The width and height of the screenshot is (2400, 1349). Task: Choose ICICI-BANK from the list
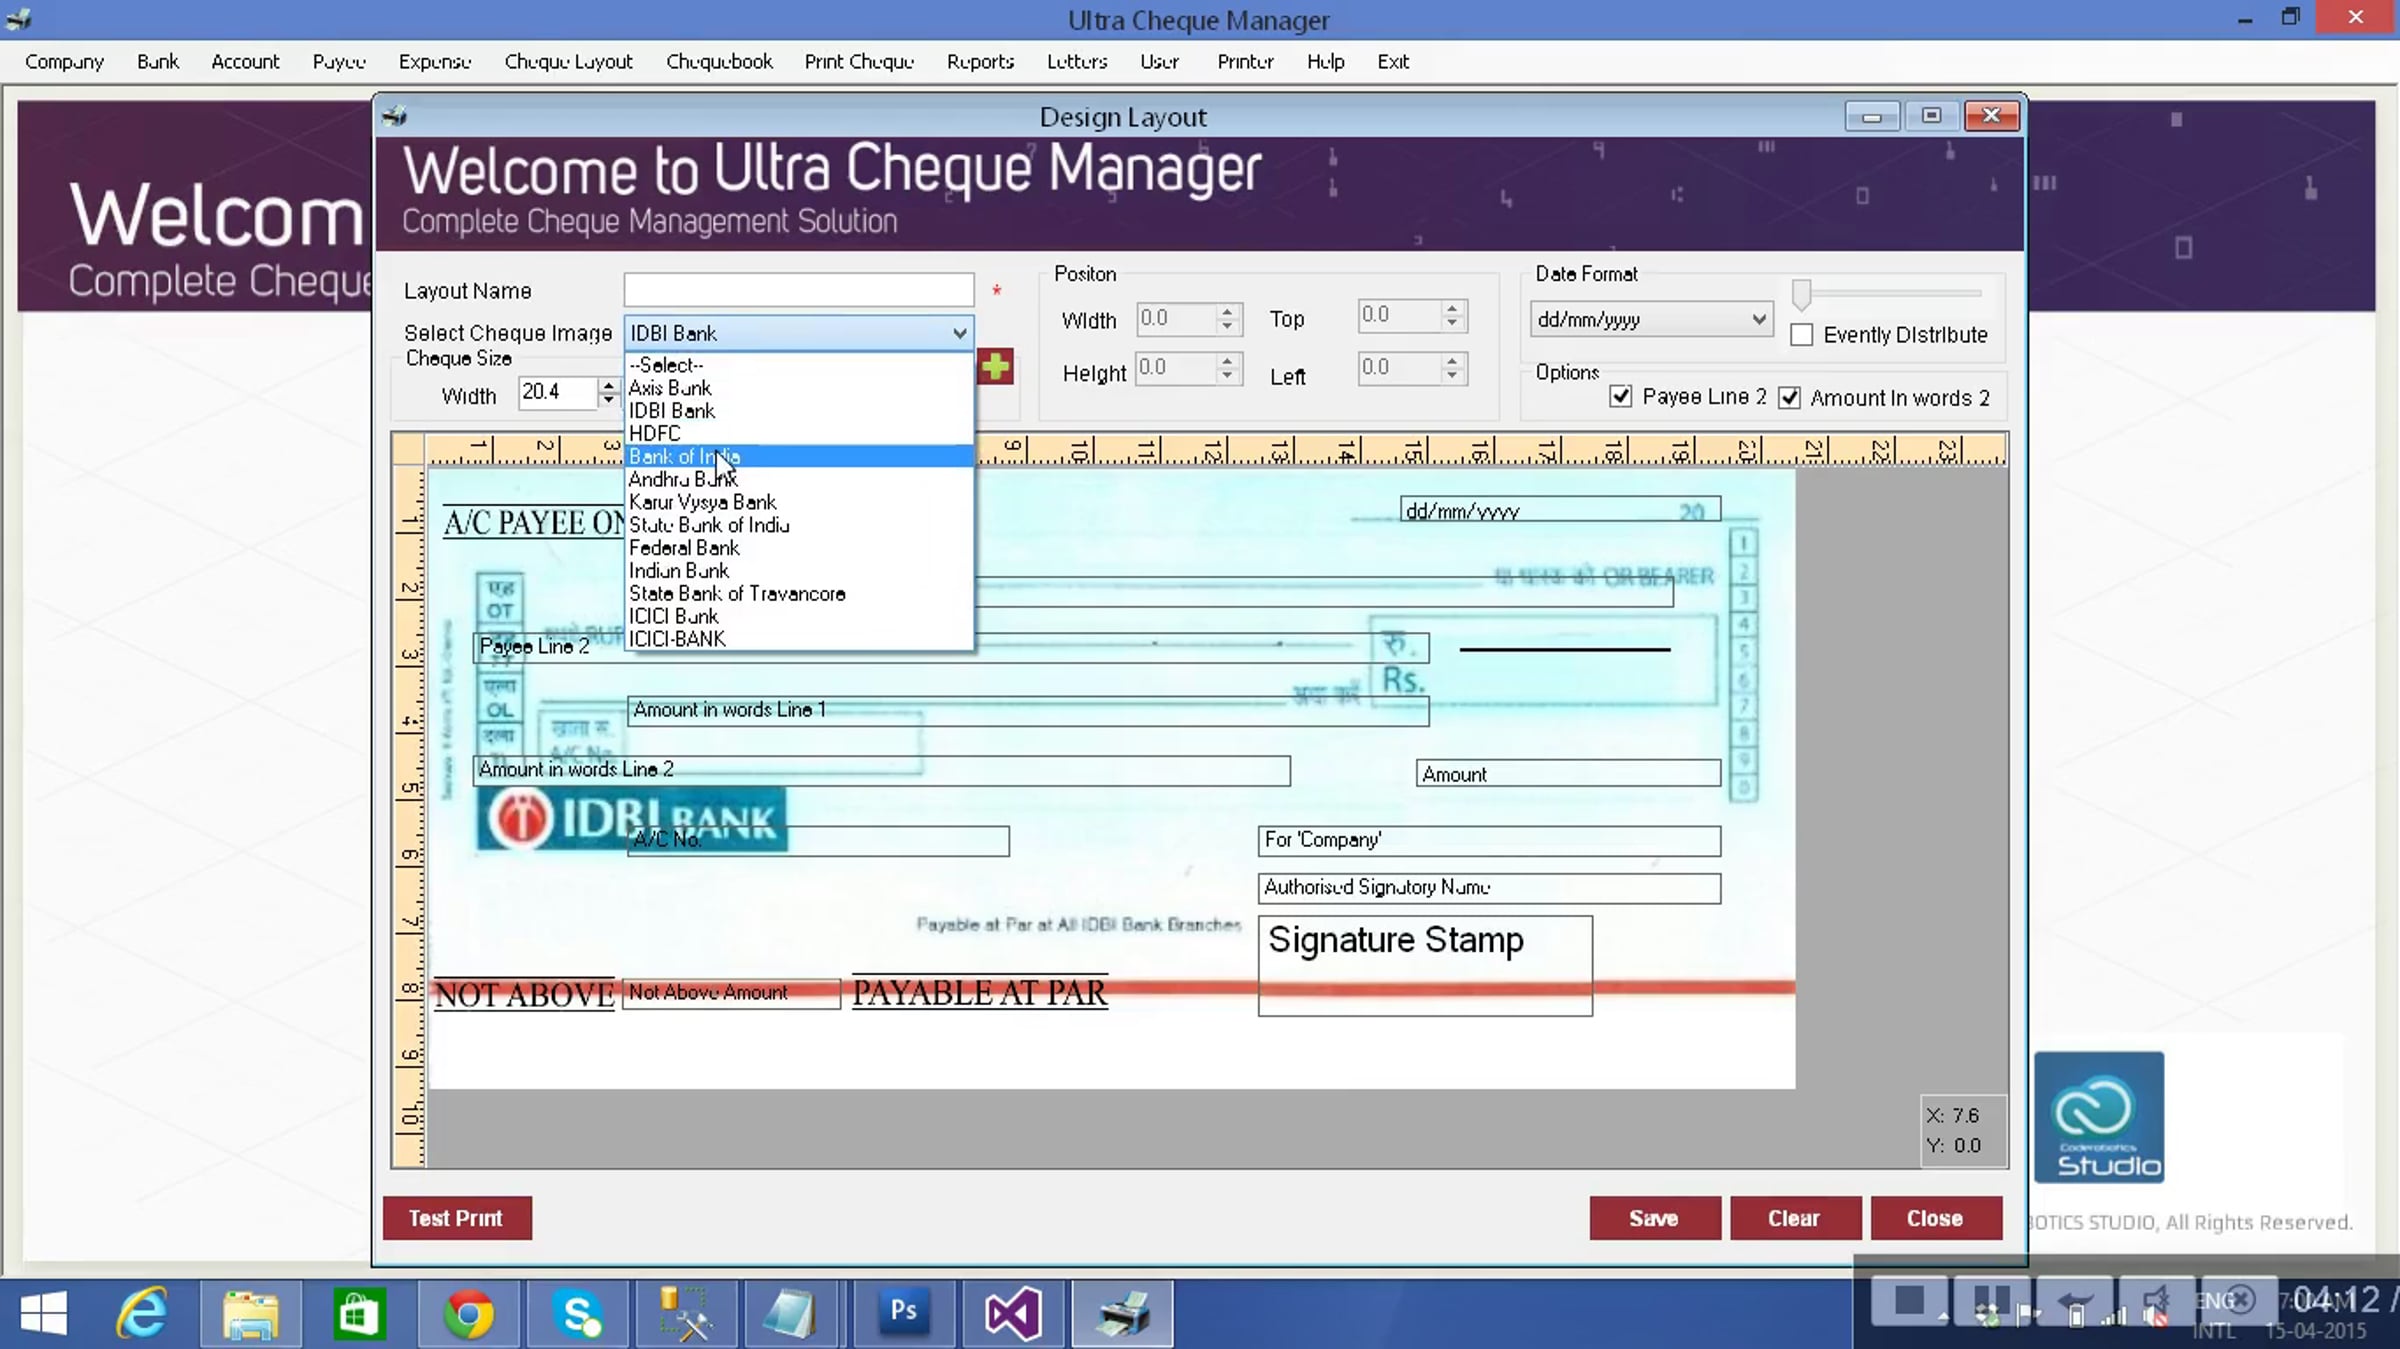point(799,640)
